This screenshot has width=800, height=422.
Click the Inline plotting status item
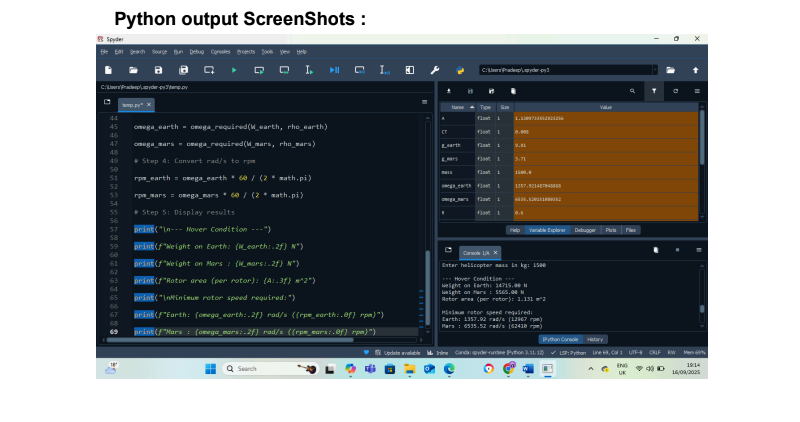[438, 353]
